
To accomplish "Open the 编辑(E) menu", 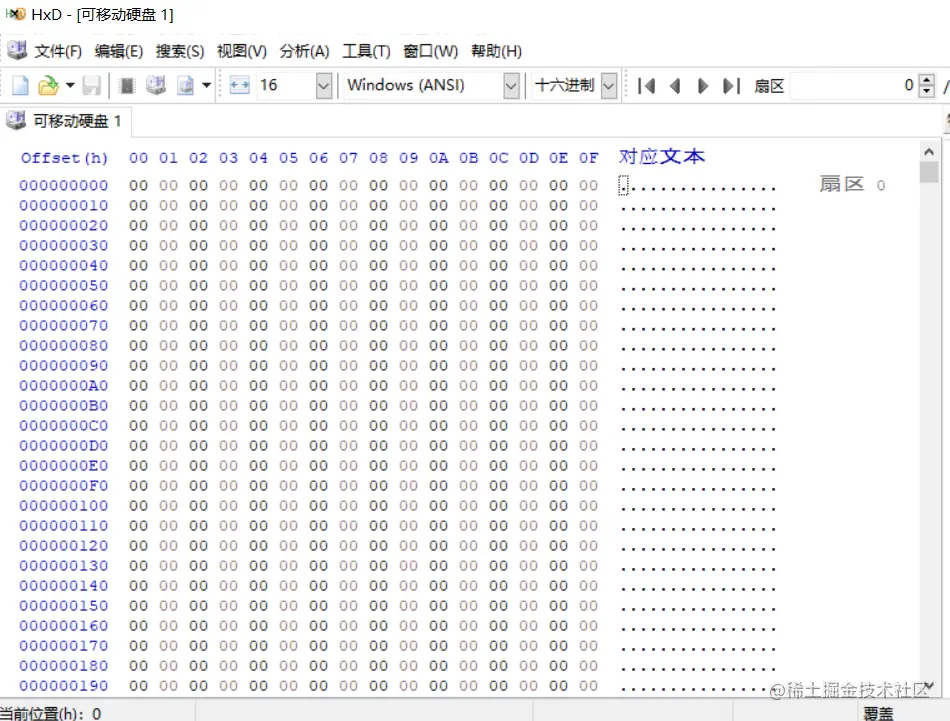I will [x=119, y=52].
